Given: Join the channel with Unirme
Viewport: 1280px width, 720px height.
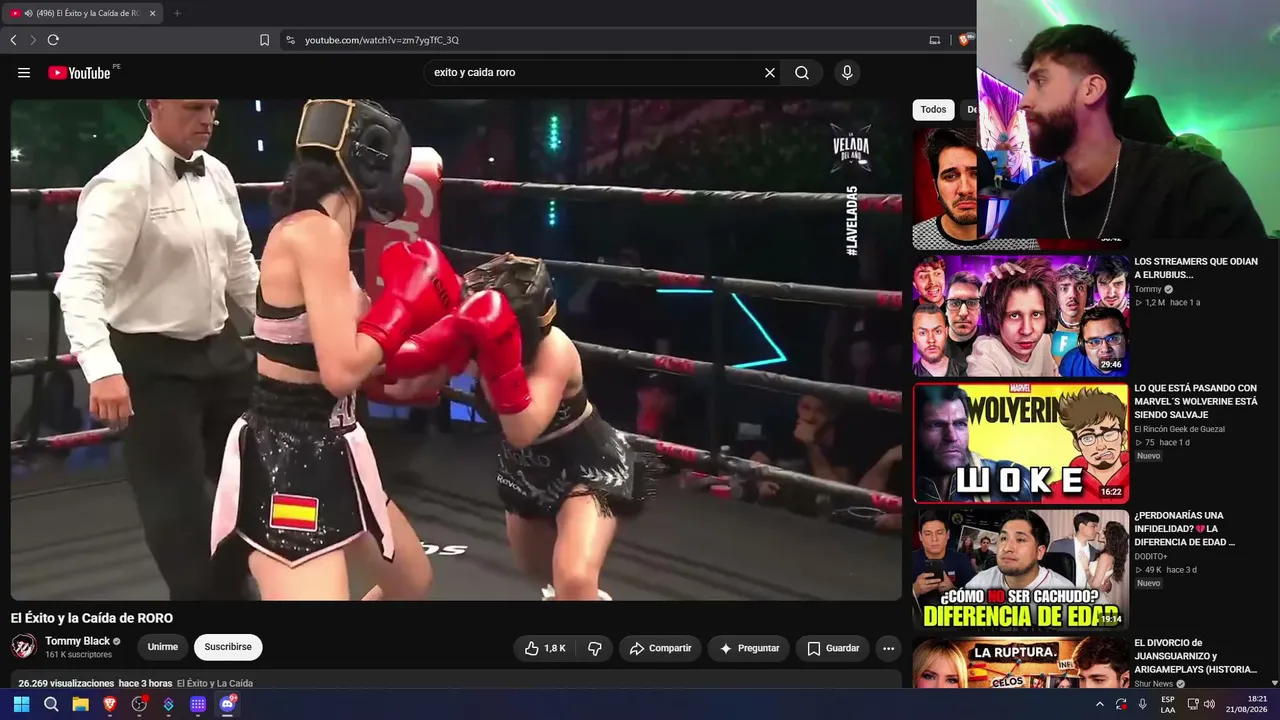Looking at the screenshot, I should (163, 647).
